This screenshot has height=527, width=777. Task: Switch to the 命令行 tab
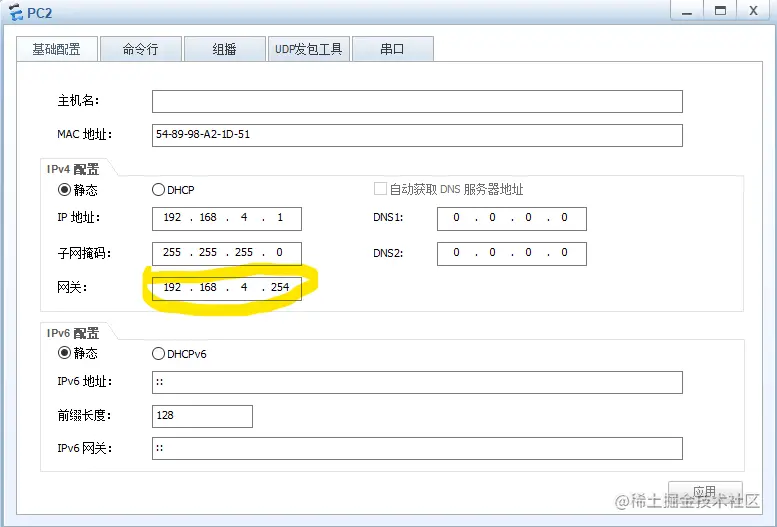[x=141, y=49]
